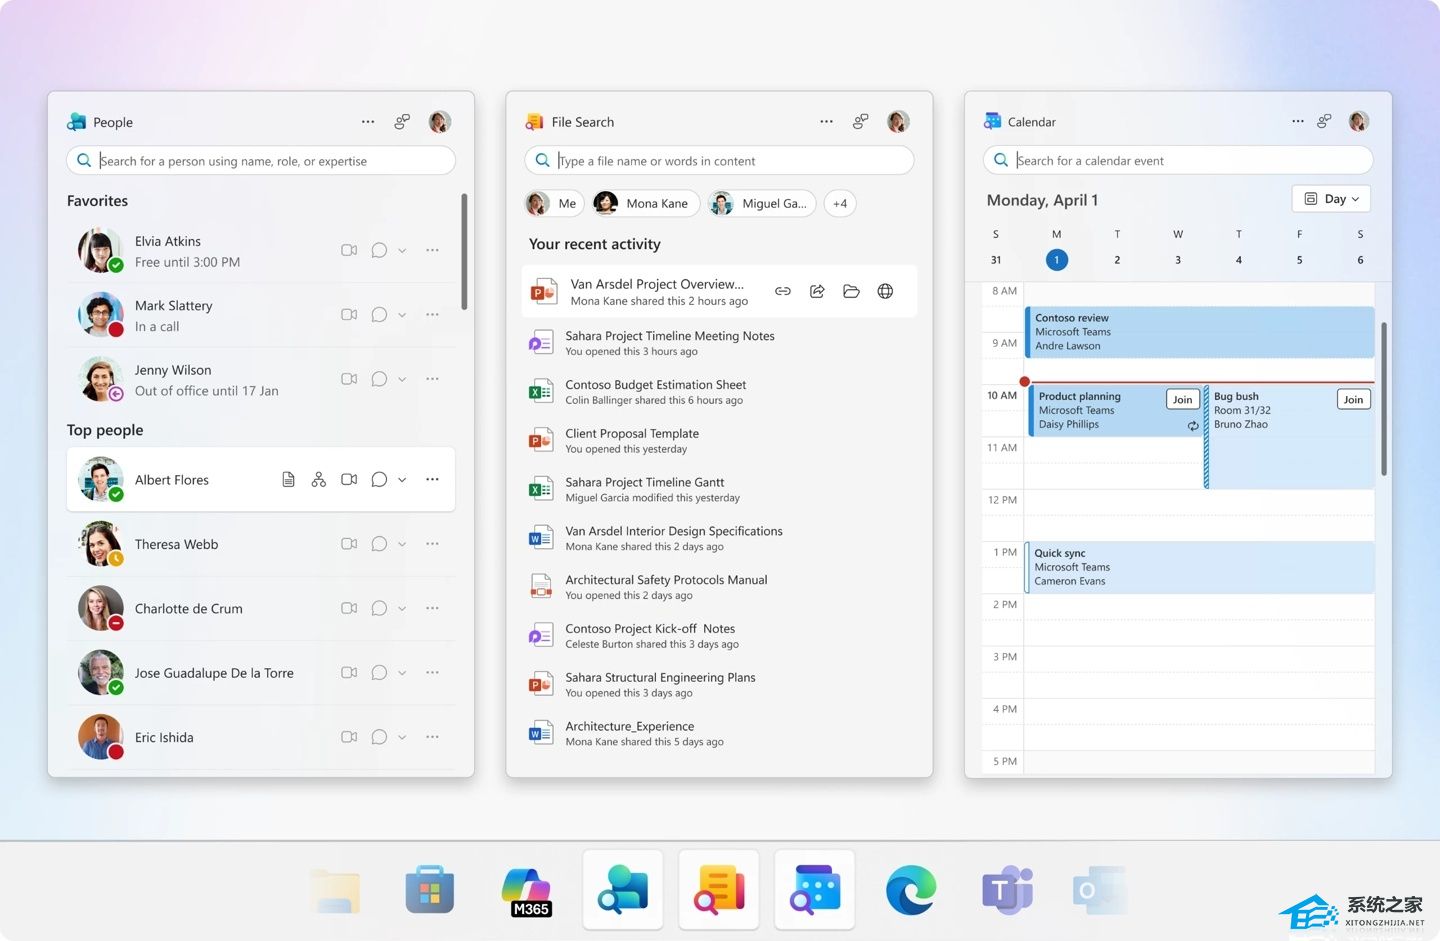Screen dimensions: 1440x941
Task: Expand more filters with +4 chip
Action: tap(840, 204)
